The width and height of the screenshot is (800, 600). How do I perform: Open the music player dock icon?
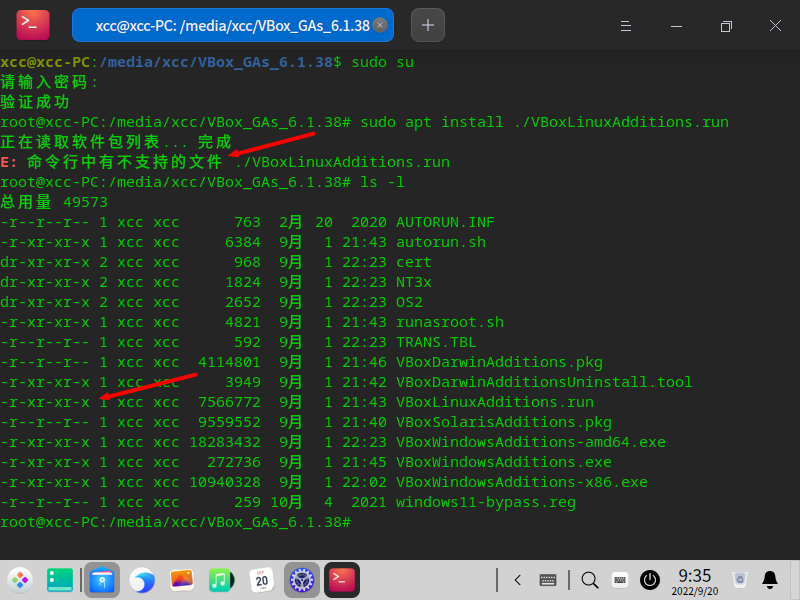tap(221, 580)
